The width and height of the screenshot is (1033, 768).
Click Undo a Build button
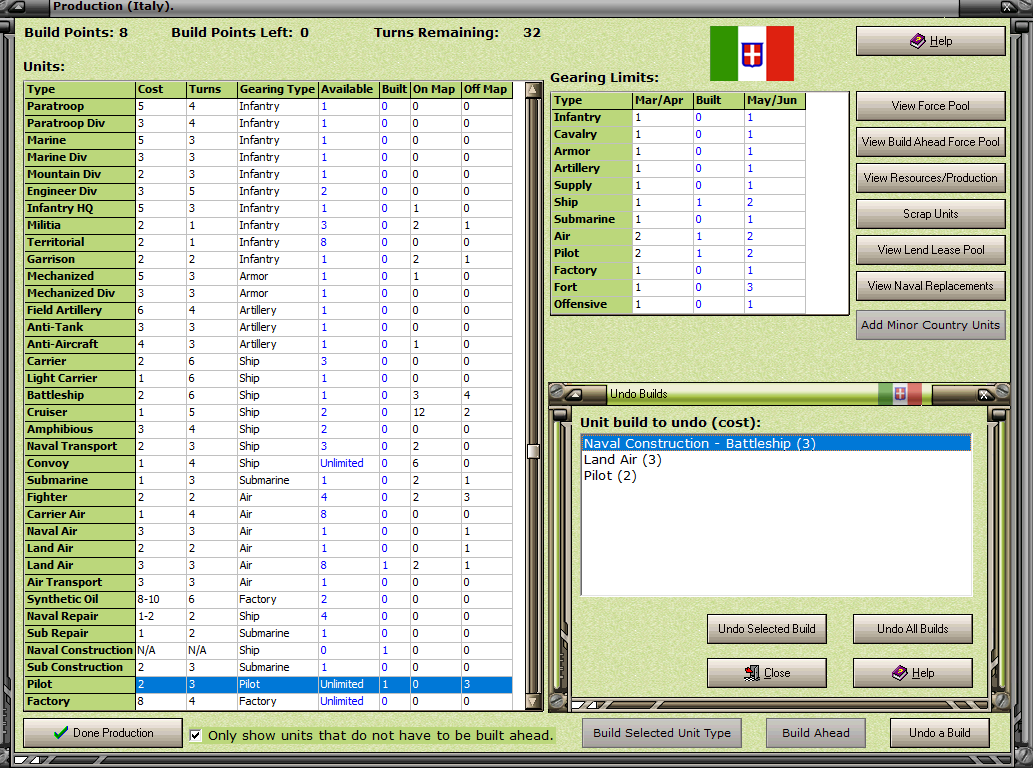(x=939, y=732)
